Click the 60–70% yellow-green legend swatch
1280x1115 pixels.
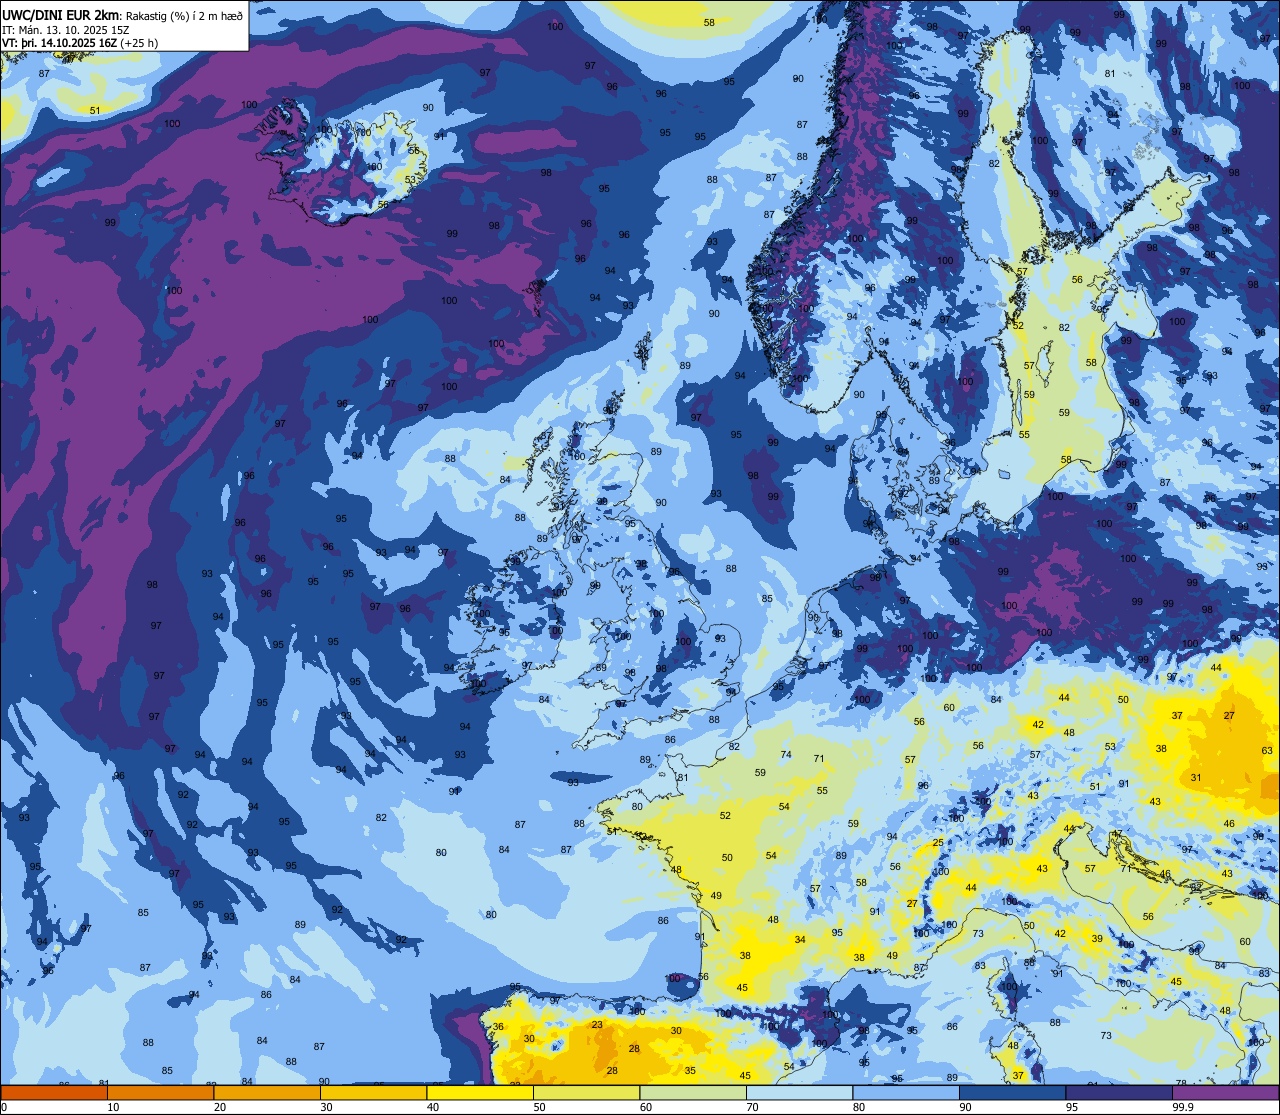point(693,1093)
